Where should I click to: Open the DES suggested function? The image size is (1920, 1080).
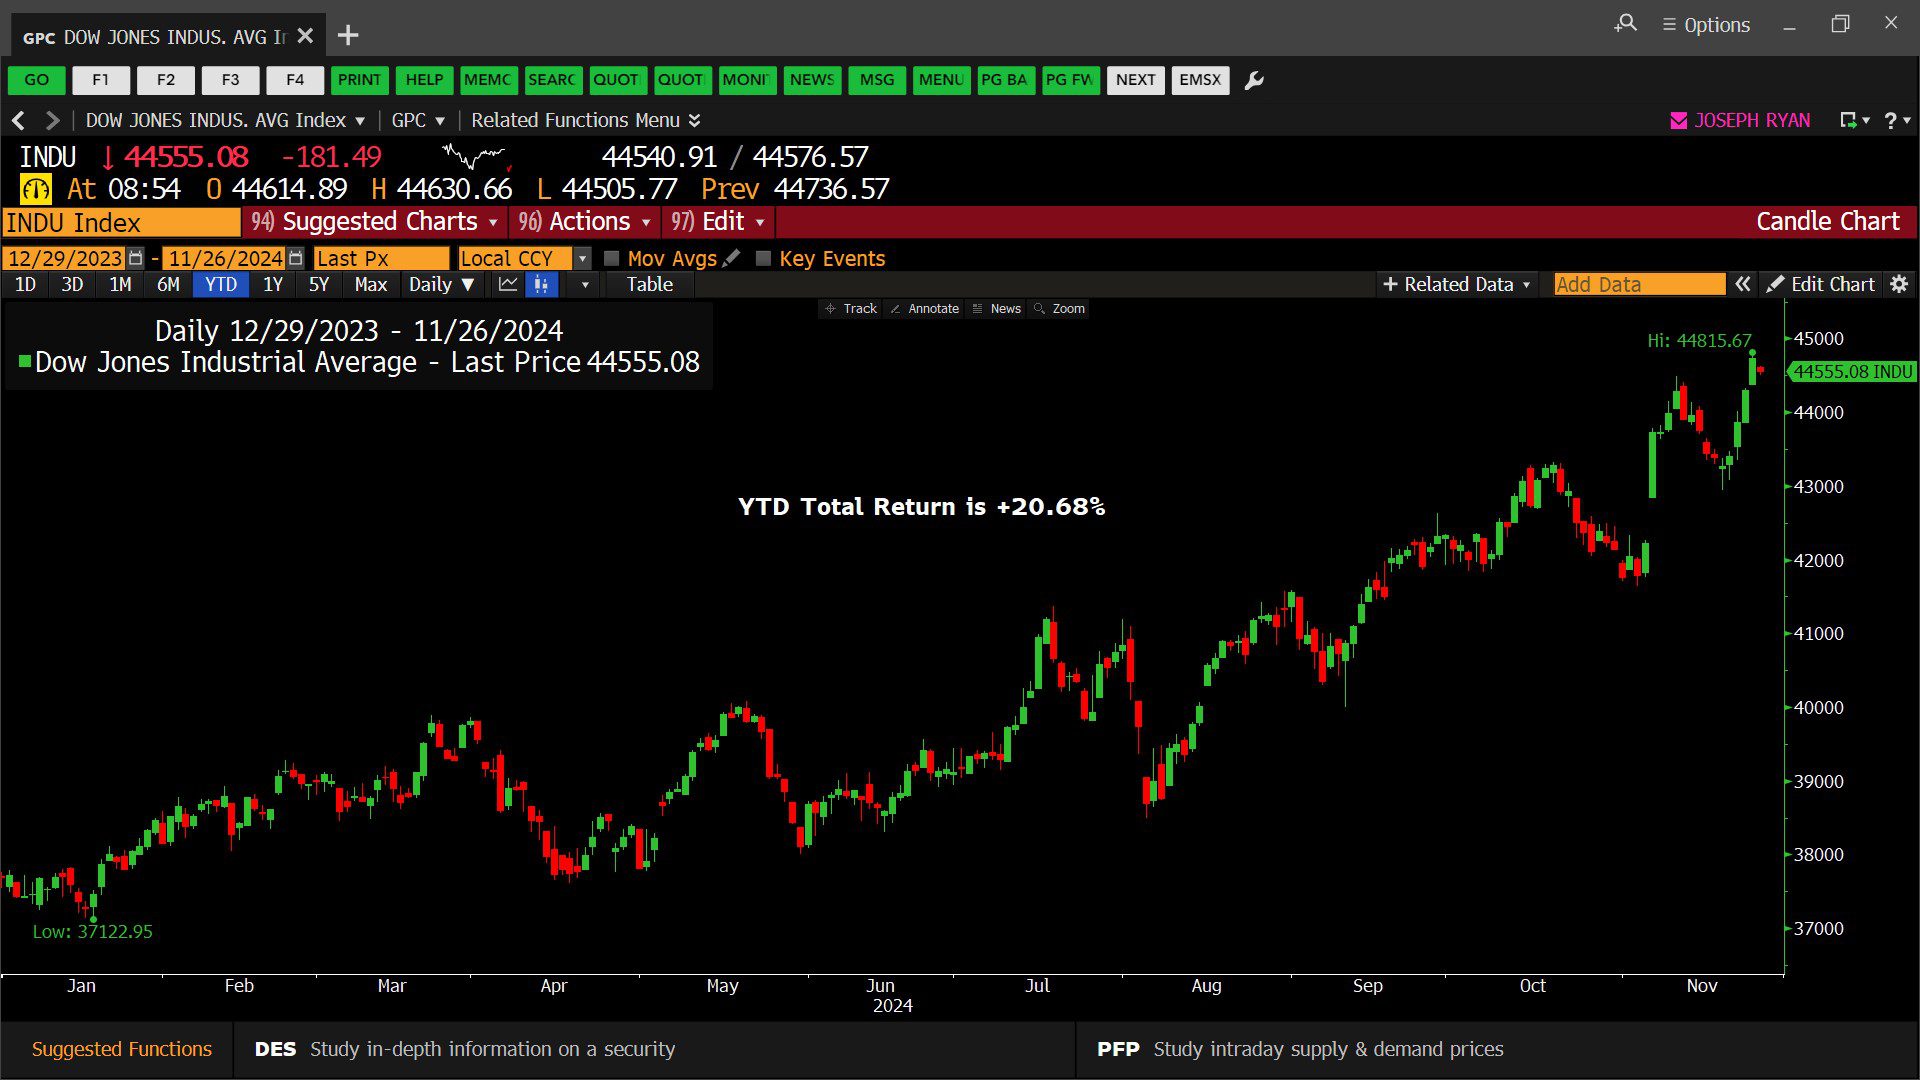click(654, 1049)
